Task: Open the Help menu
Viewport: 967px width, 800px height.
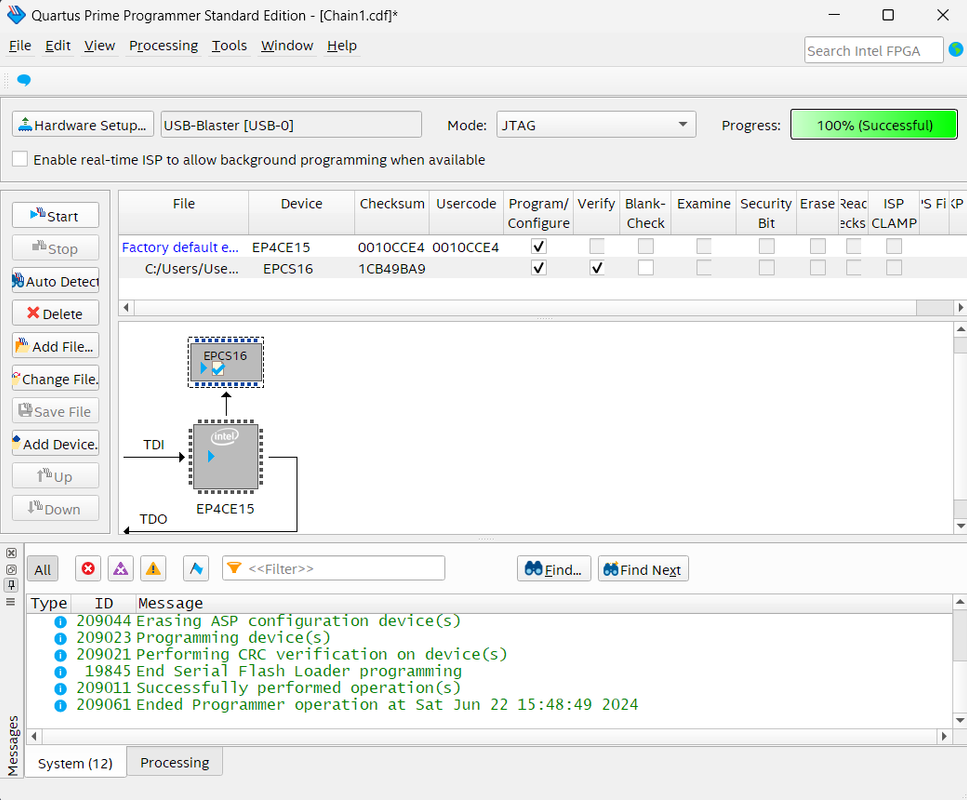Action: tap(342, 46)
